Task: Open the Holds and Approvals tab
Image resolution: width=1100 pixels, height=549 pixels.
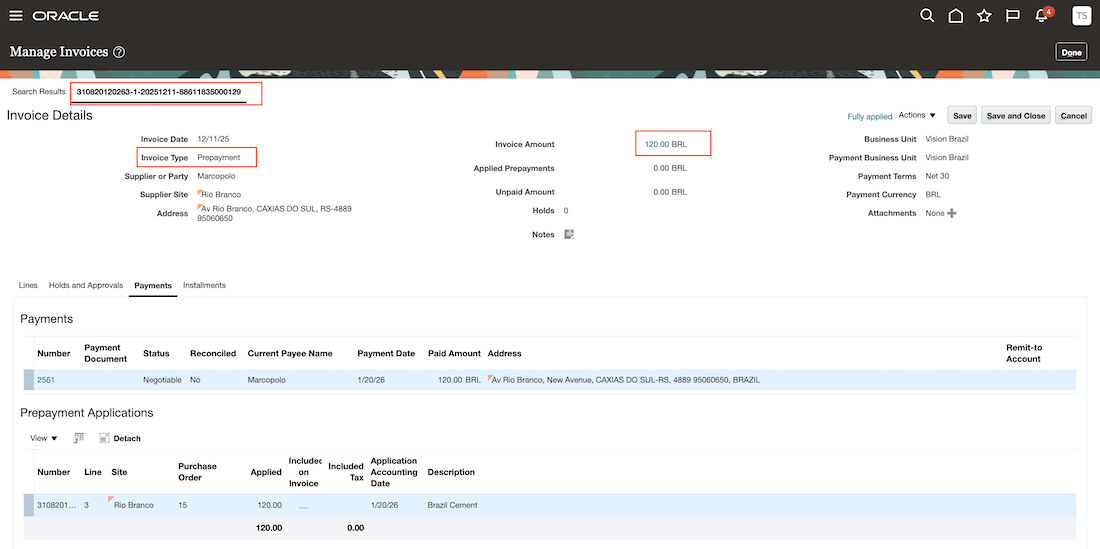Action: (86, 285)
